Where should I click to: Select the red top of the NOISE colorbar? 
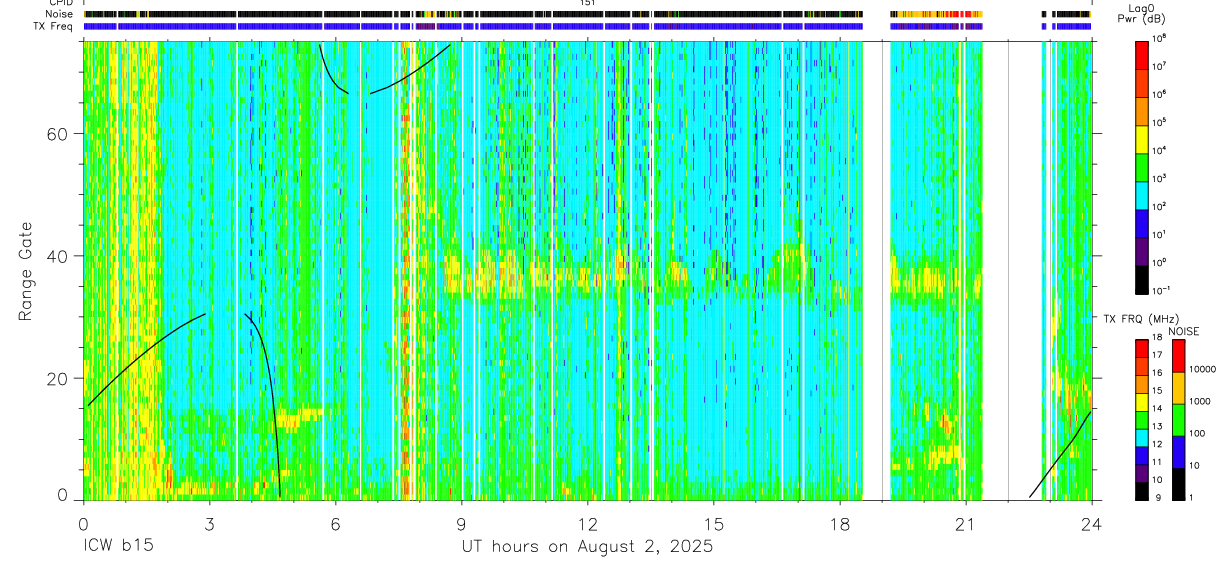[x=1180, y=356]
